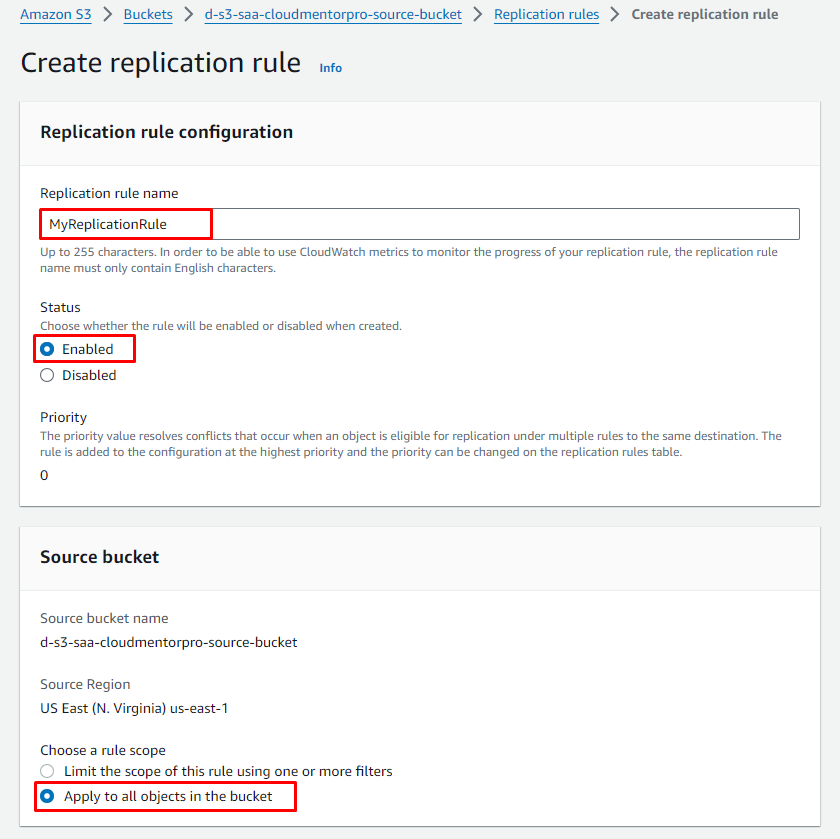This screenshot has height=839, width=840.
Task: Click the chevron after Buckets breadcrumb
Action: [x=188, y=15]
